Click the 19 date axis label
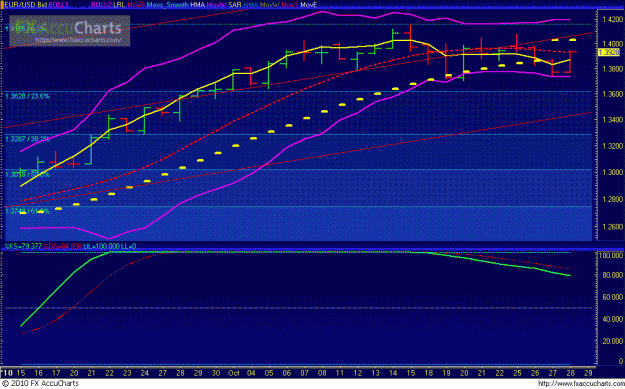The image size is (625, 389). pyautogui.click(x=446, y=373)
